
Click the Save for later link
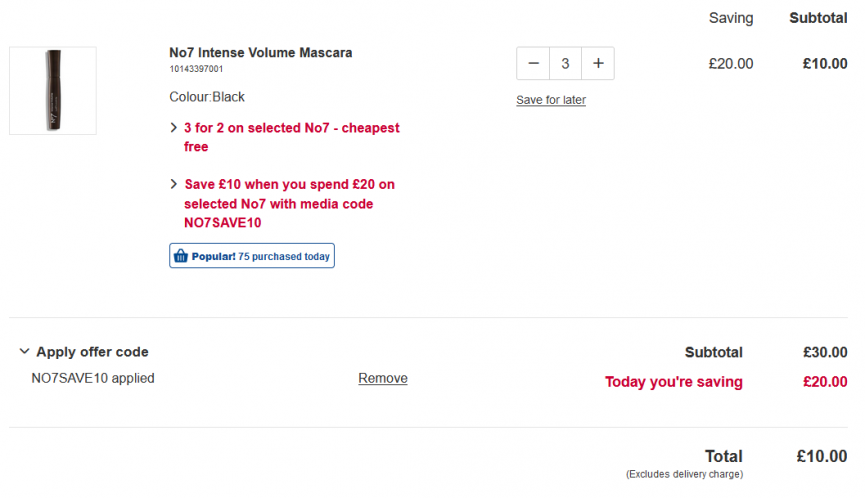551,100
